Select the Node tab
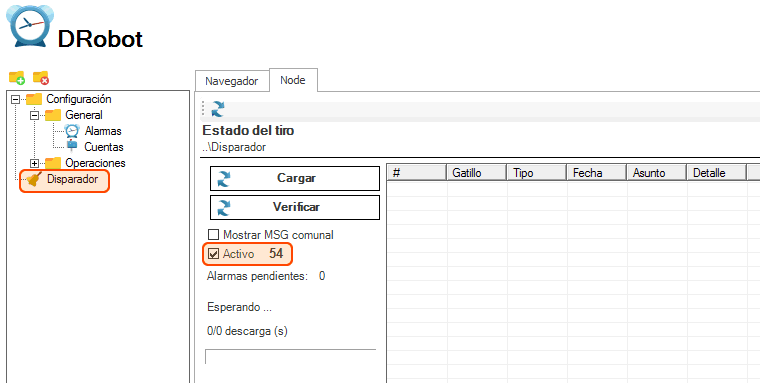The width and height of the screenshot is (760, 383). (293, 80)
